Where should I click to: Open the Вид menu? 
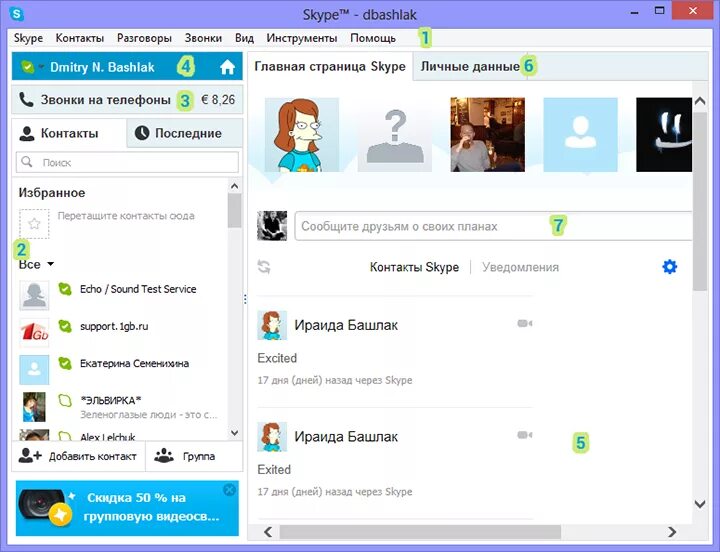coord(244,38)
